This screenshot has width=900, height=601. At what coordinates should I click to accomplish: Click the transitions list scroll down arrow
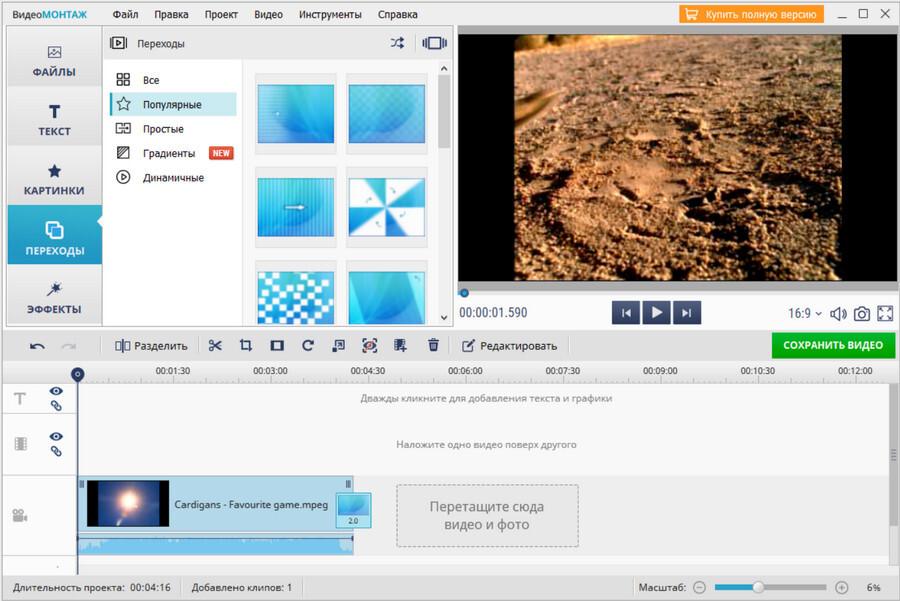[x=444, y=317]
